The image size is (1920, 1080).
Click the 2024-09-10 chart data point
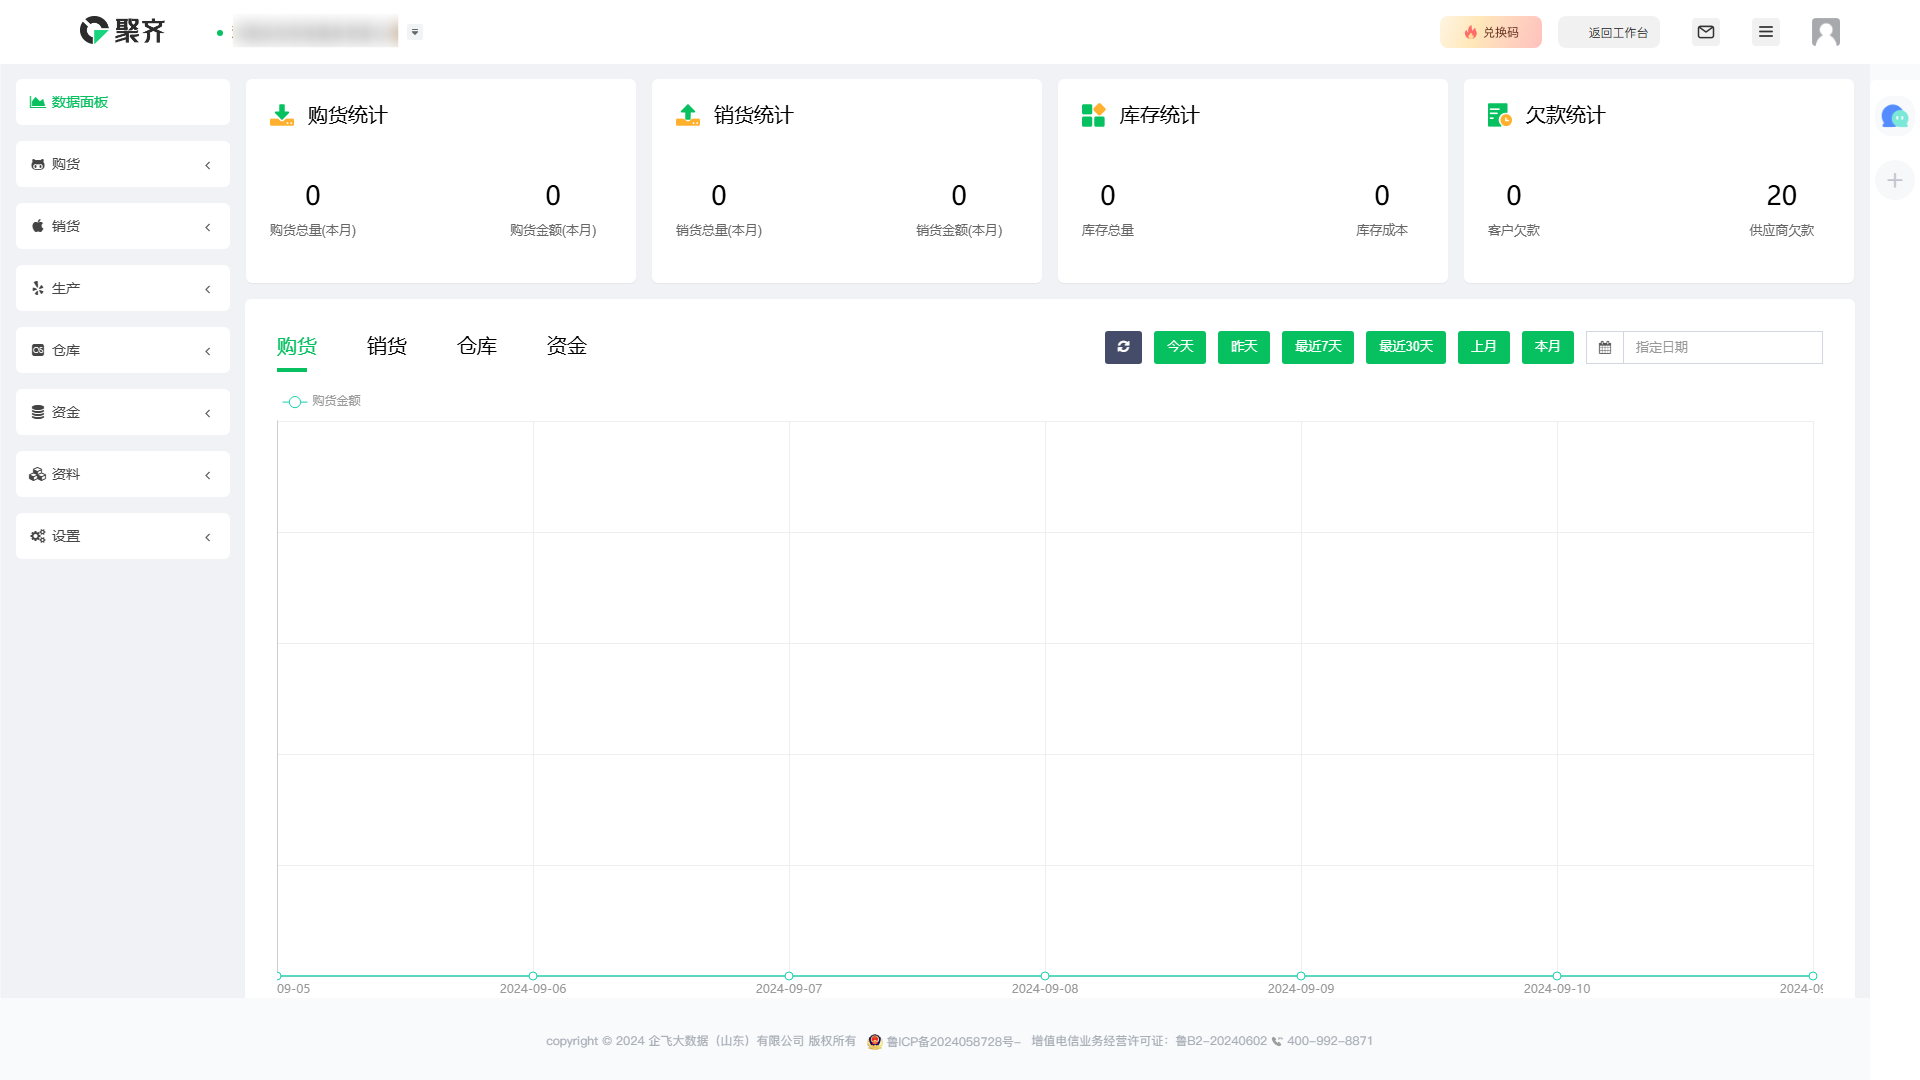click(x=1557, y=976)
